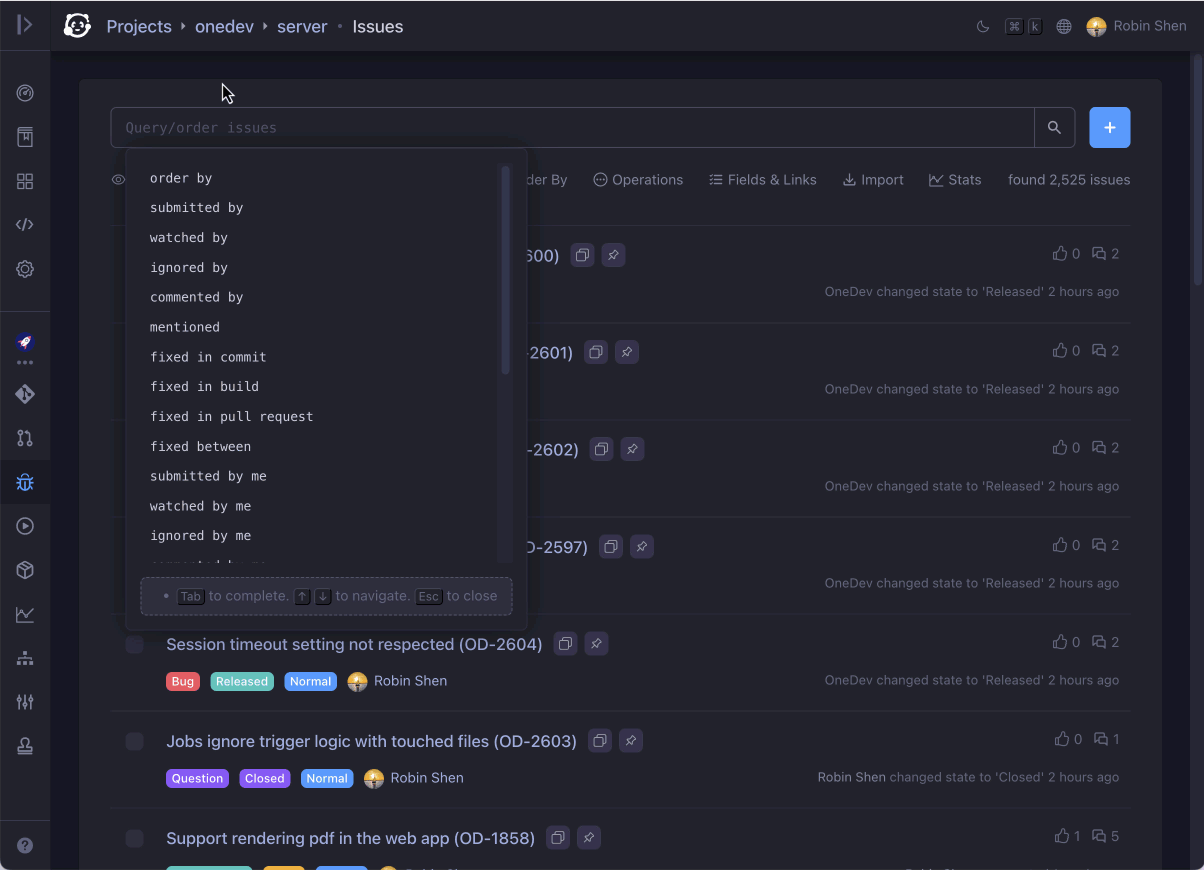
Task: Toggle the checkbox for Session timeout issue
Action: tap(134, 644)
